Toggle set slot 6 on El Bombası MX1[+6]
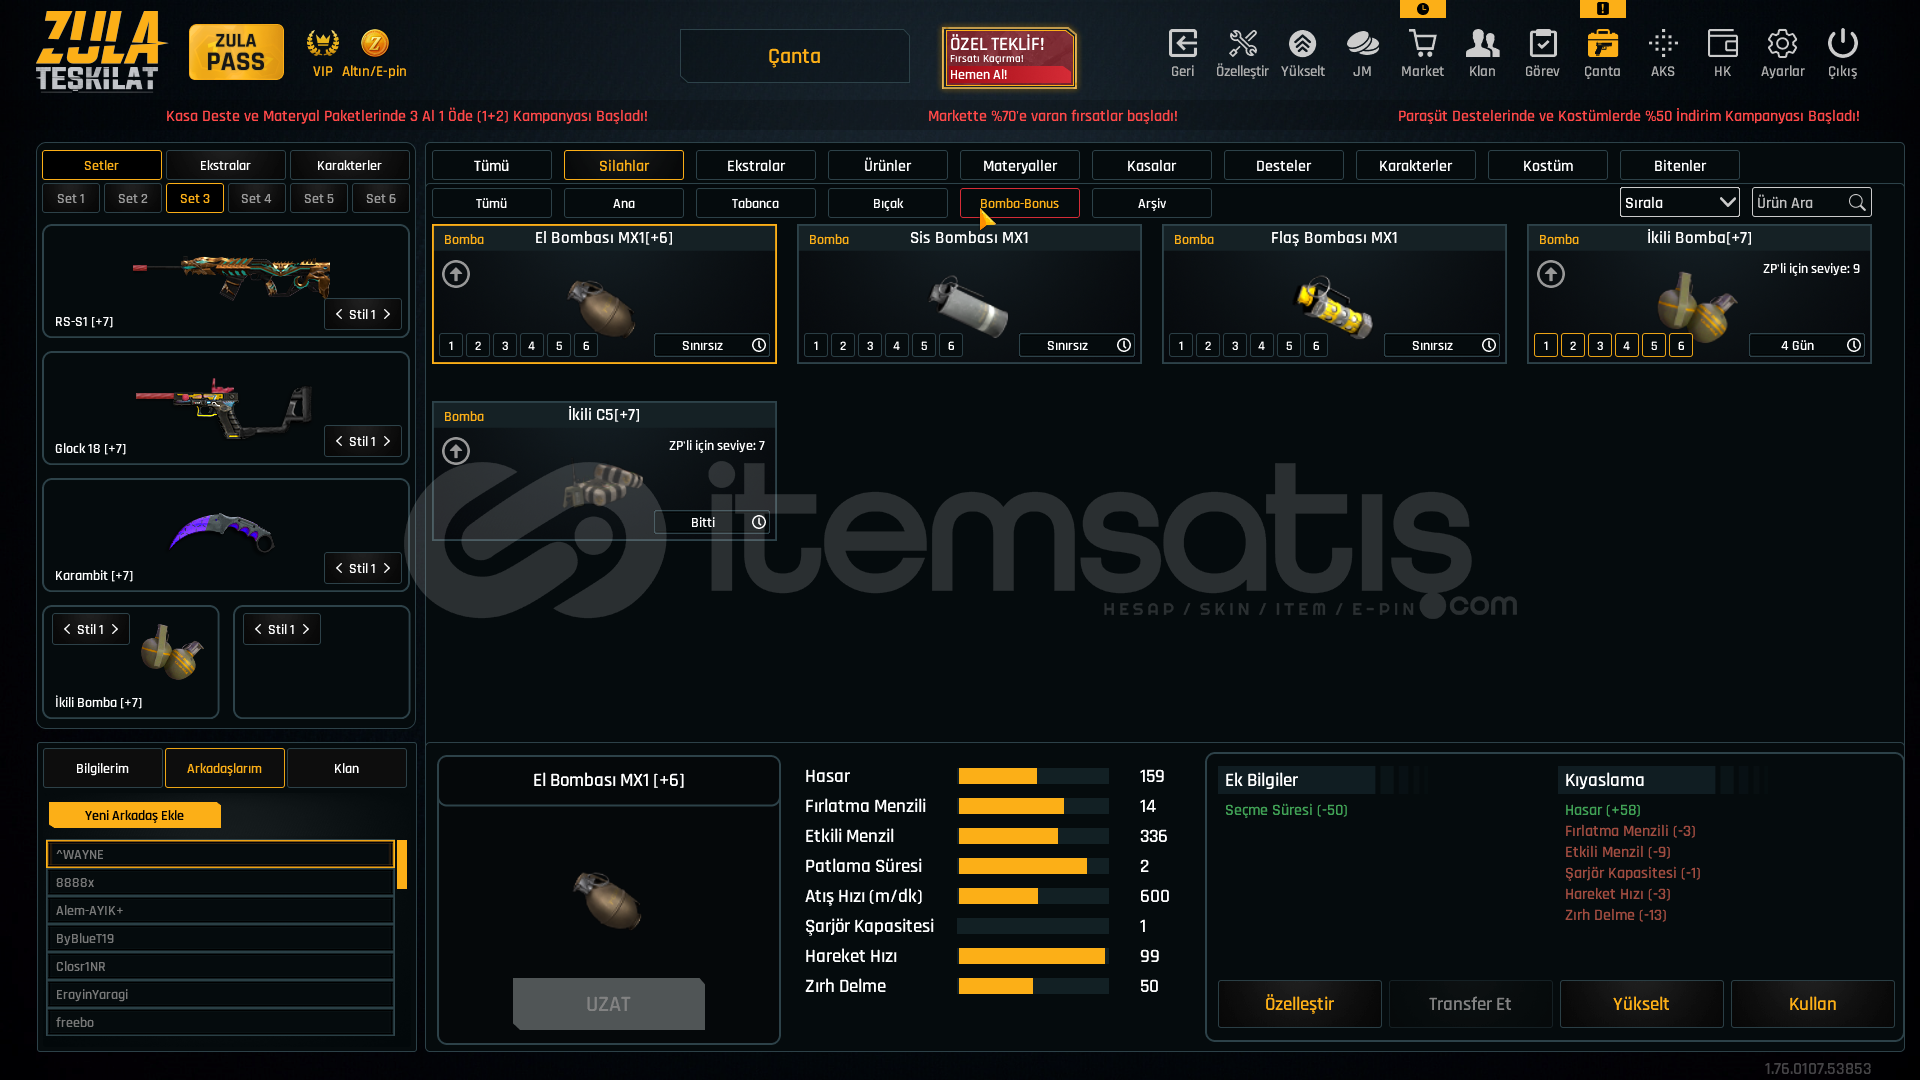 coord(586,345)
